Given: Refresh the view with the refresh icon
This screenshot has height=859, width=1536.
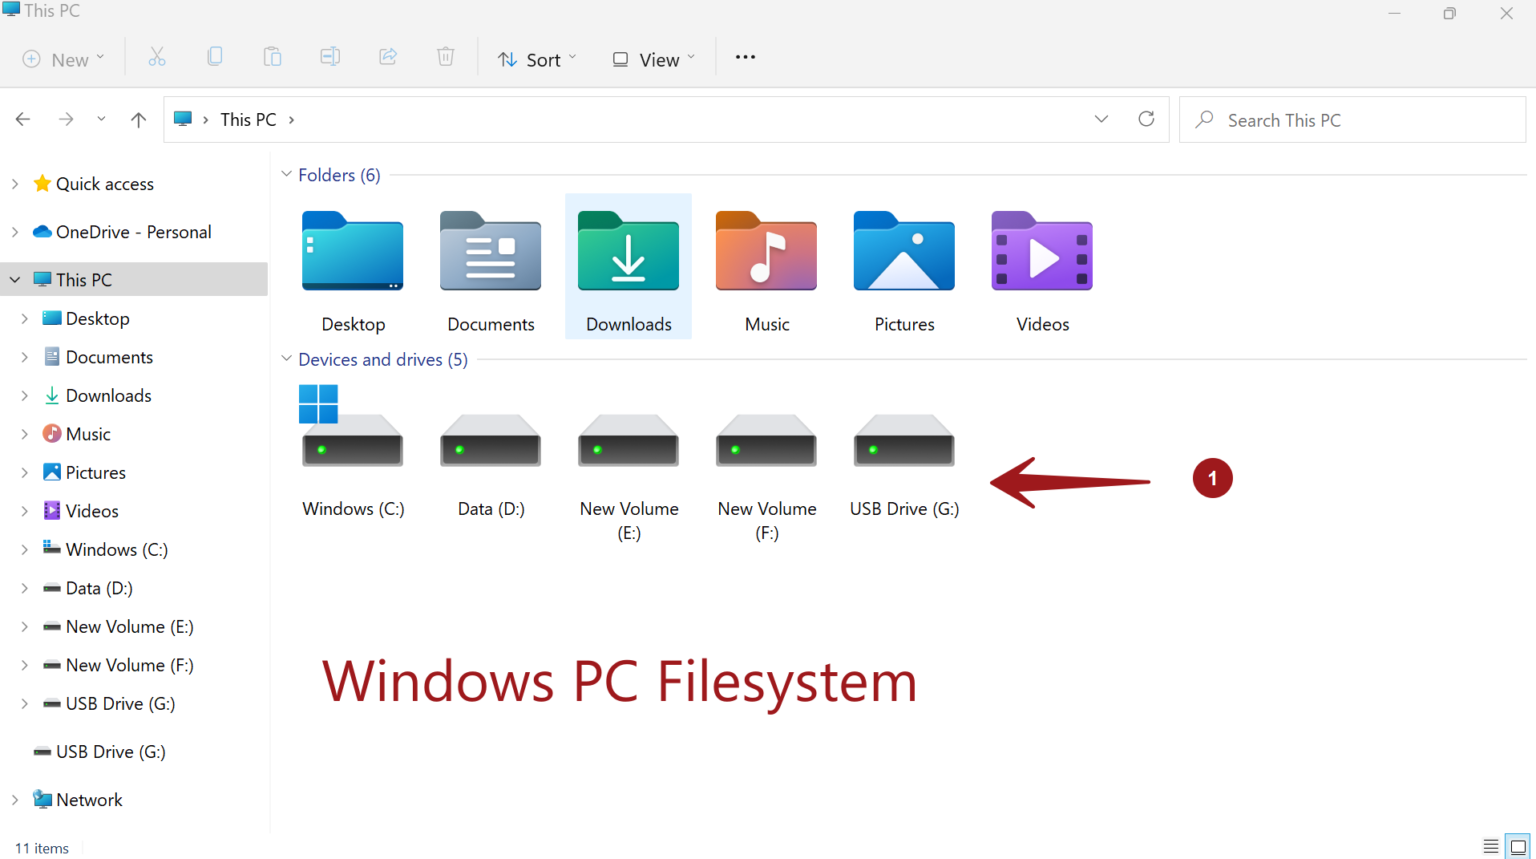Looking at the screenshot, I should coord(1146,119).
